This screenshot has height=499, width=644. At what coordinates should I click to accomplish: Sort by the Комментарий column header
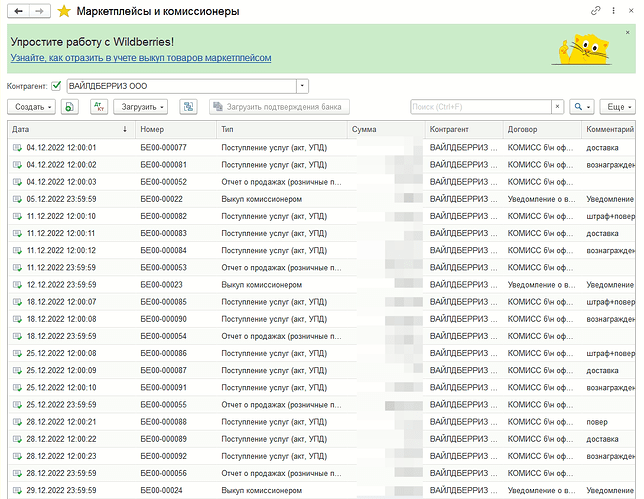click(610, 129)
